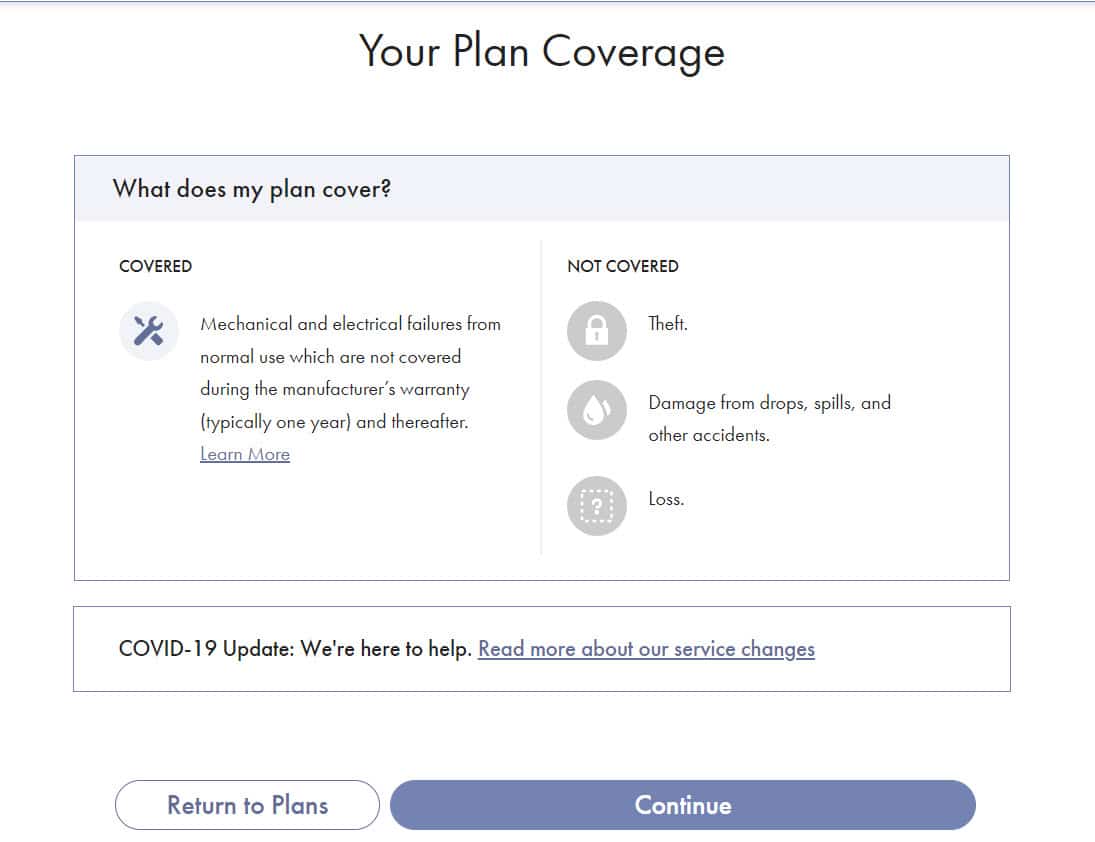
Task: Click the 'What does my plan cover?' header
Action: point(252,189)
